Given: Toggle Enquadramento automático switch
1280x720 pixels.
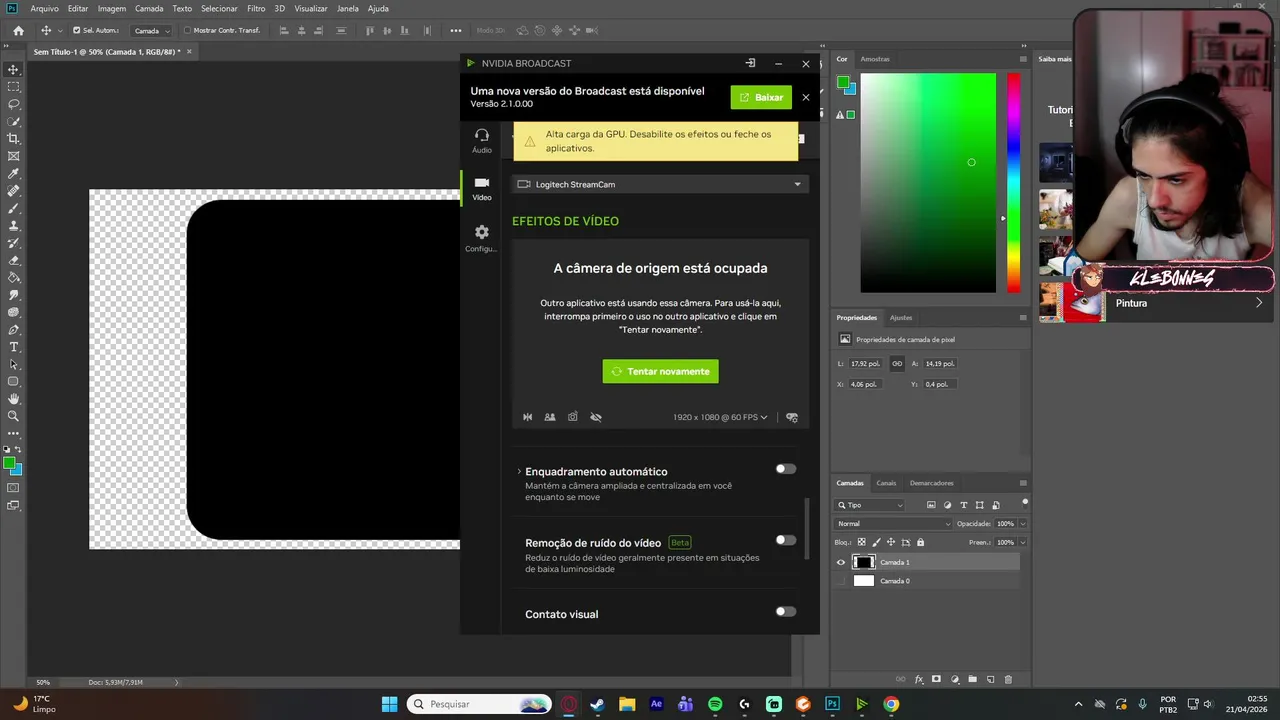Looking at the screenshot, I should pyautogui.click(x=786, y=469).
